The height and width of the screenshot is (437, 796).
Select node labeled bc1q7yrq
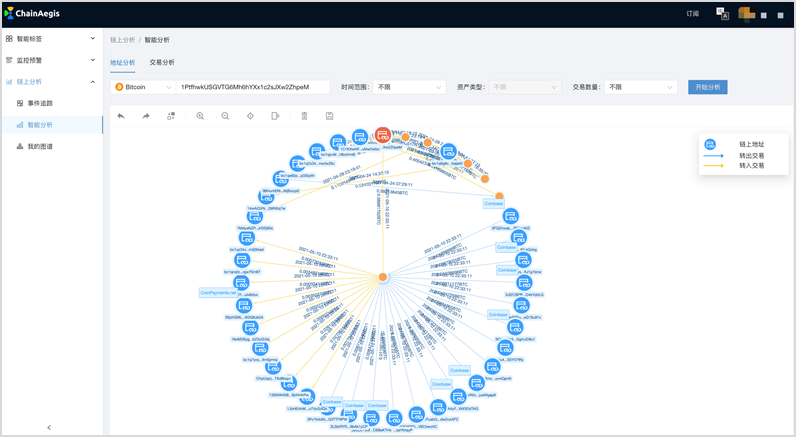tap(260, 348)
